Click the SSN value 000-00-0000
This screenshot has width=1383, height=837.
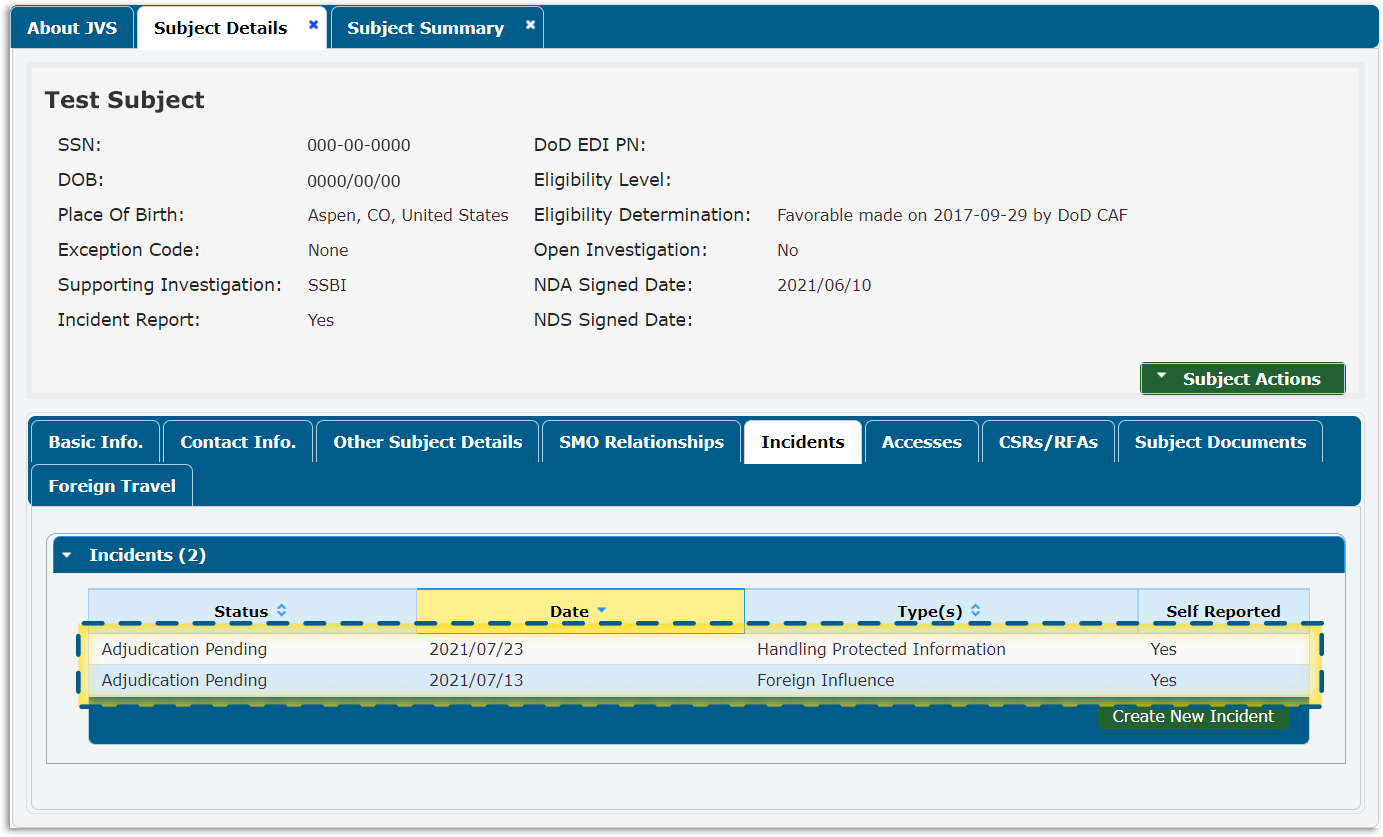[x=359, y=145]
